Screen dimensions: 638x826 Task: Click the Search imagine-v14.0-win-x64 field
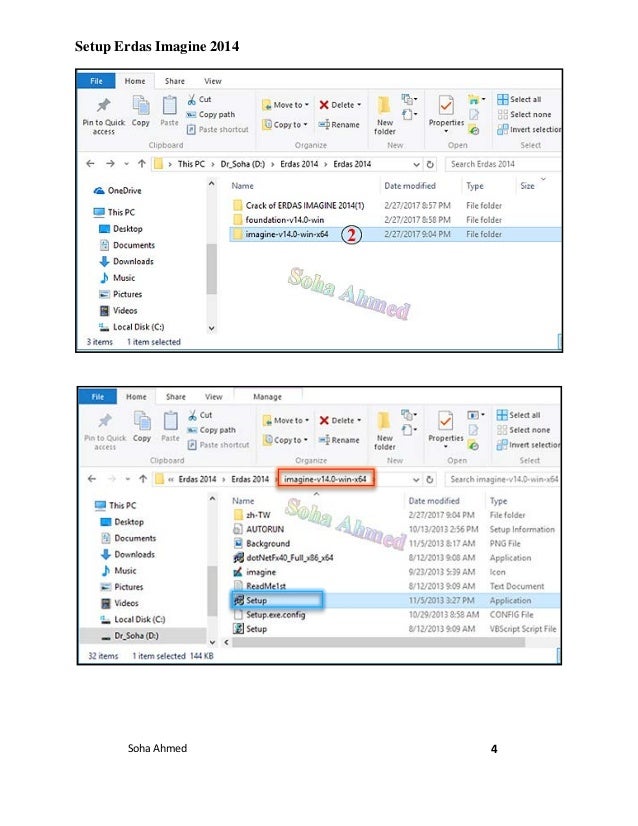(503, 479)
